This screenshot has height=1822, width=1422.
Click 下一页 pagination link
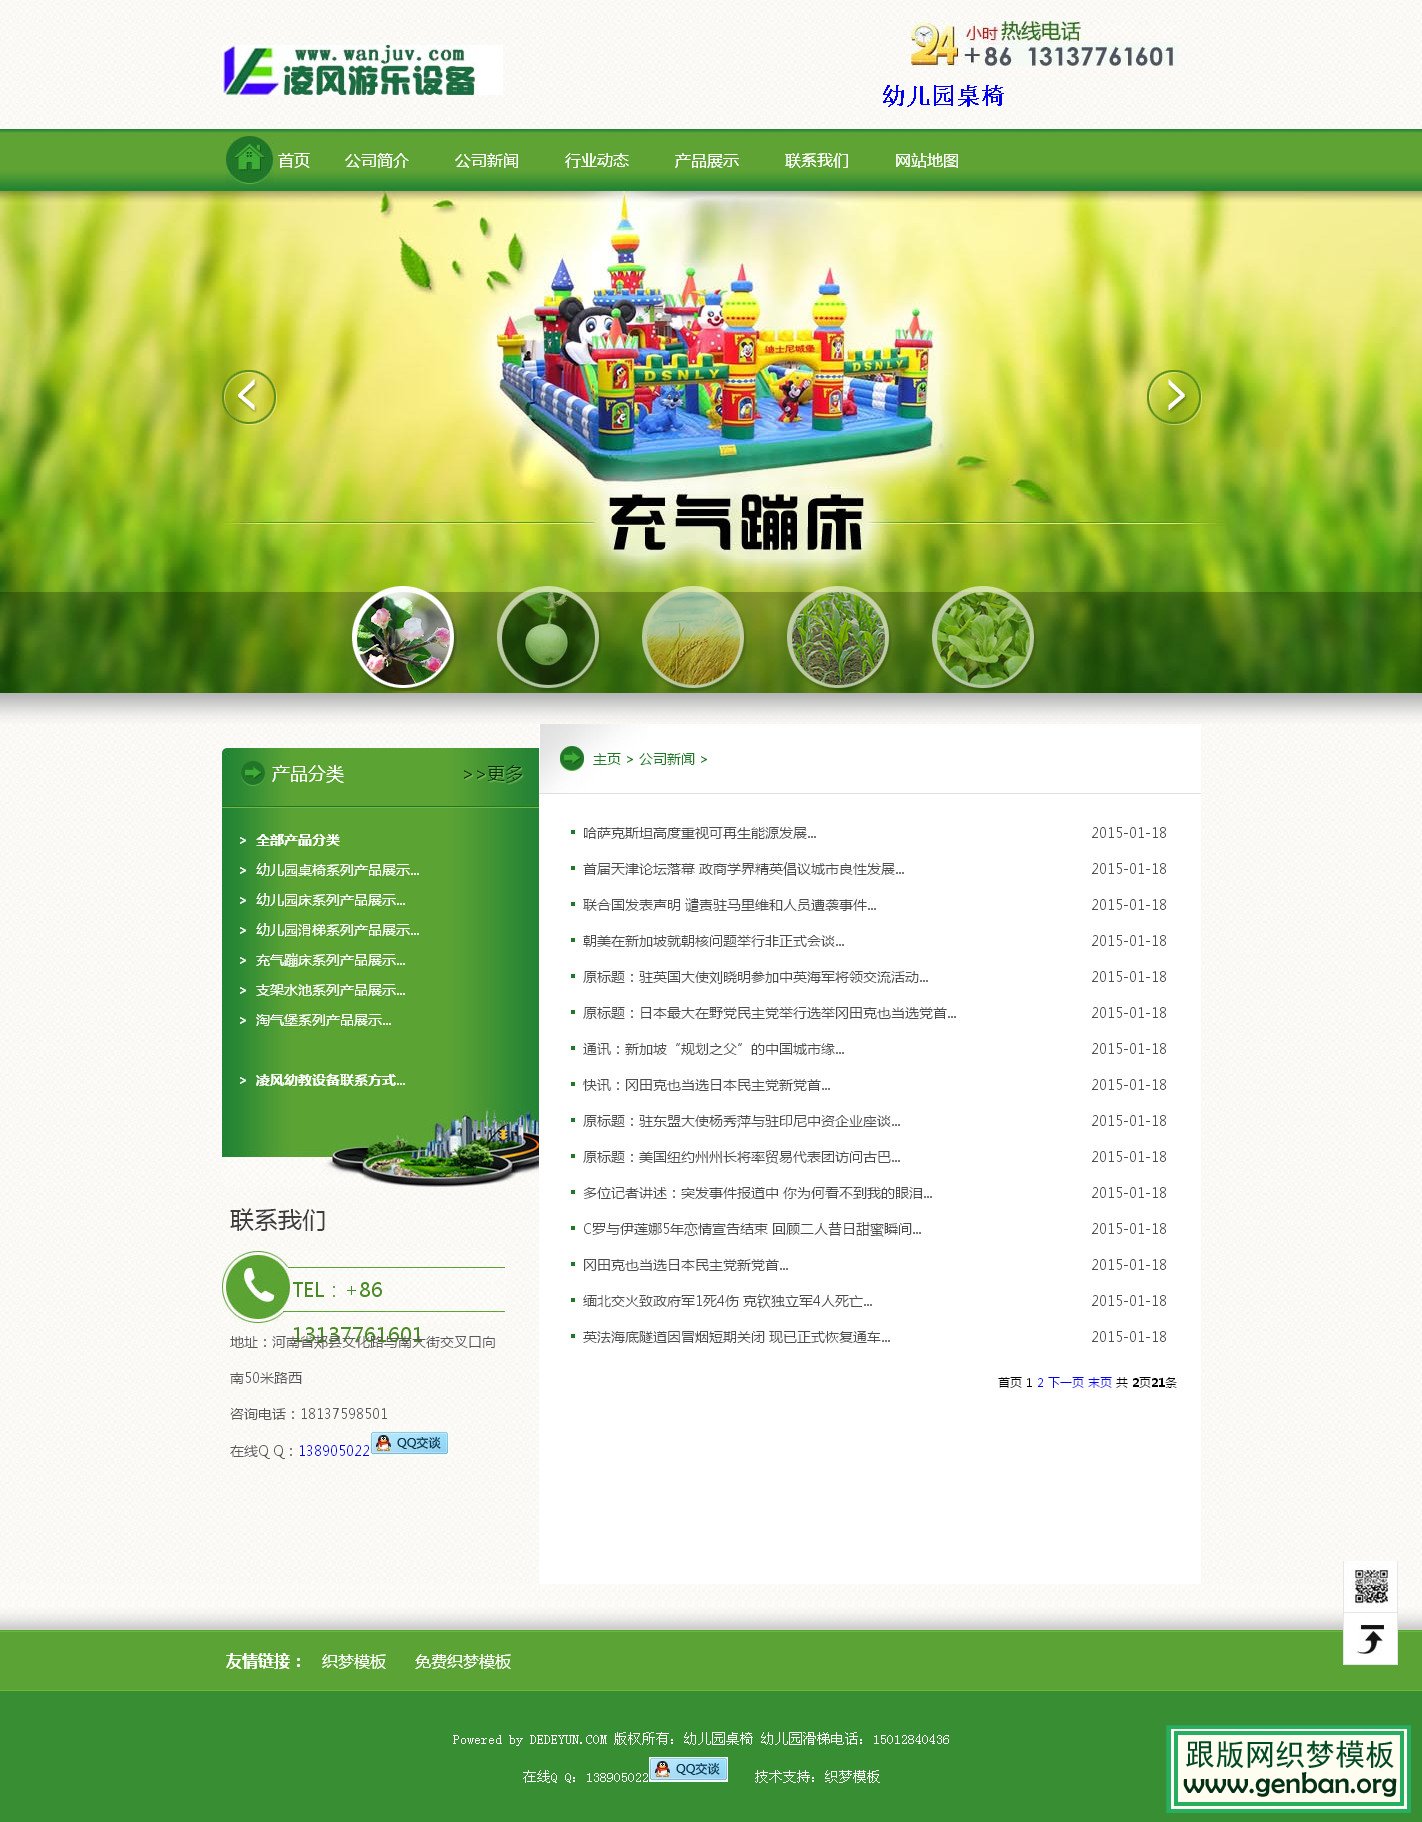[x=1066, y=1383]
